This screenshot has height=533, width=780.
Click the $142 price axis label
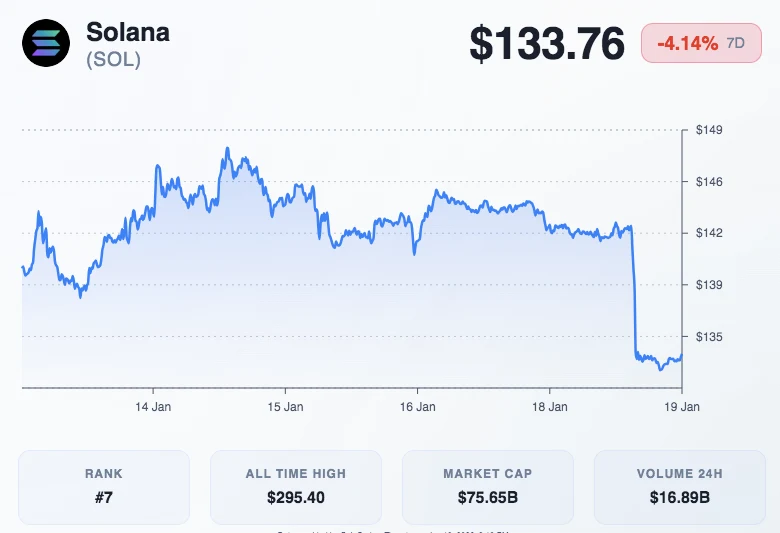(x=709, y=233)
